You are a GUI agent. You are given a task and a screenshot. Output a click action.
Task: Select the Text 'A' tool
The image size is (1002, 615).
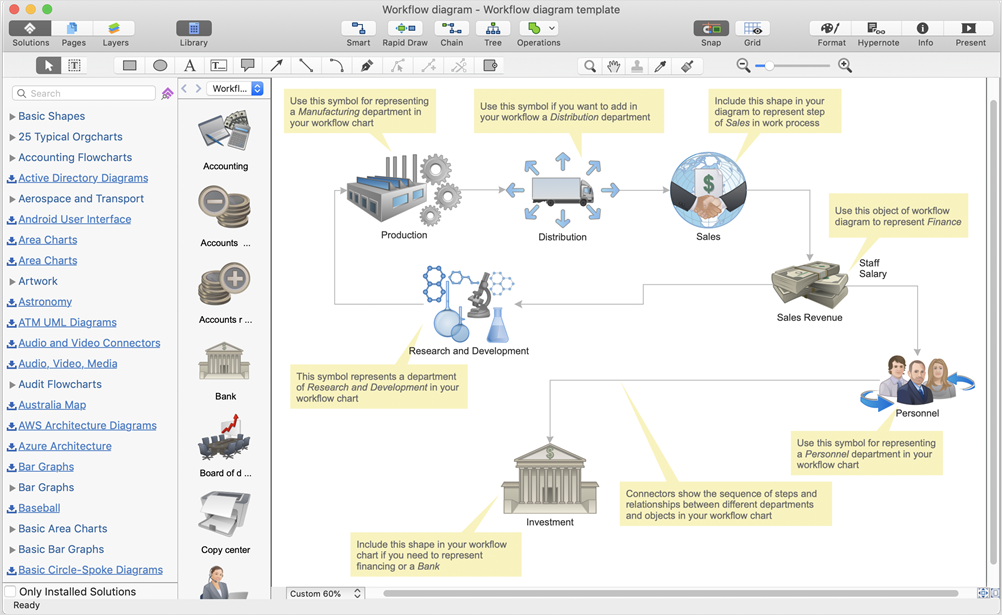(x=189, y=65)
